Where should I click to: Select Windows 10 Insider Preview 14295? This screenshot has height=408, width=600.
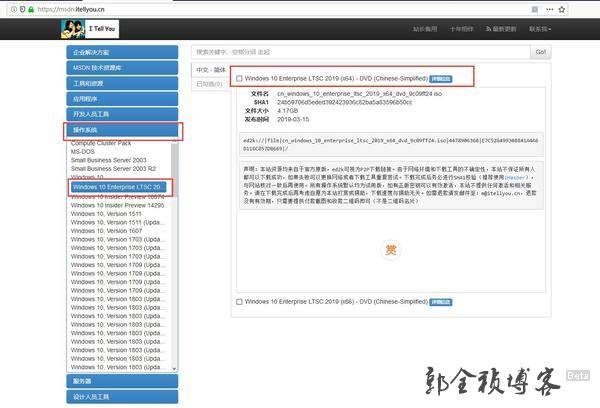click(x=117, y=205)
